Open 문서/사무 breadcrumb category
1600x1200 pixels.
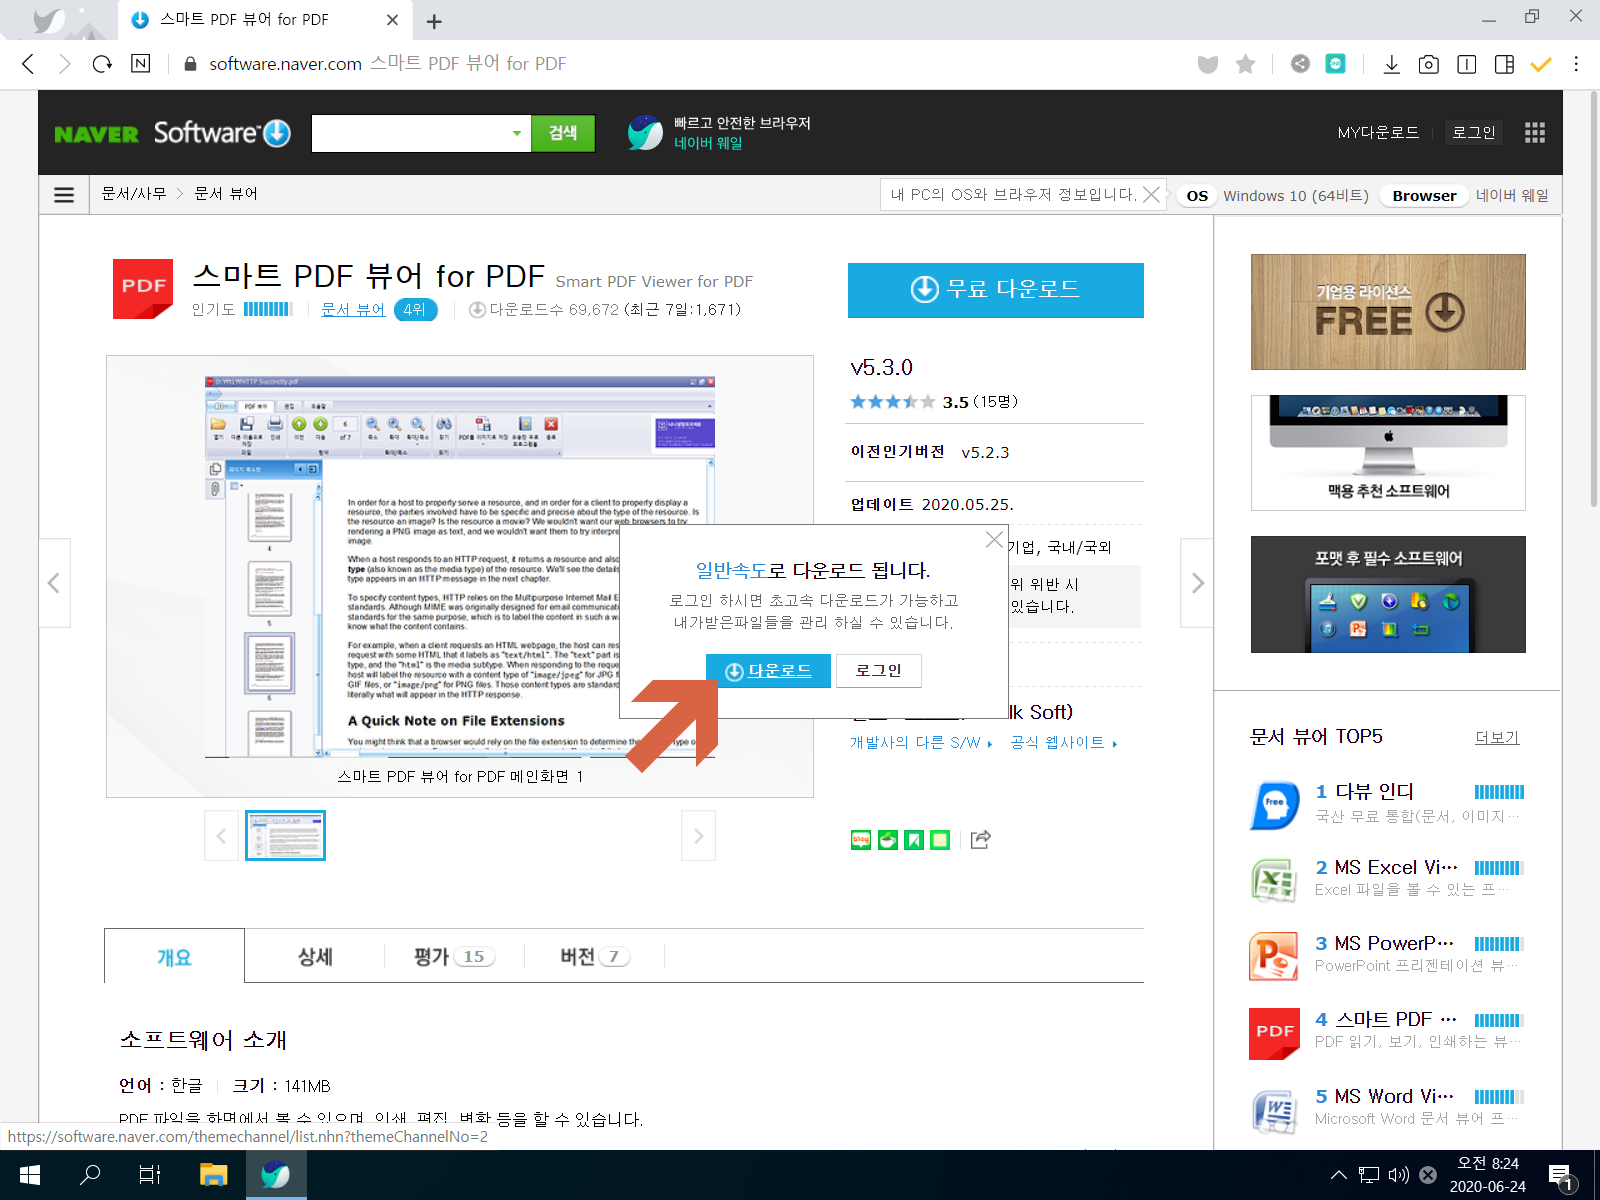(x=134, y=194)
